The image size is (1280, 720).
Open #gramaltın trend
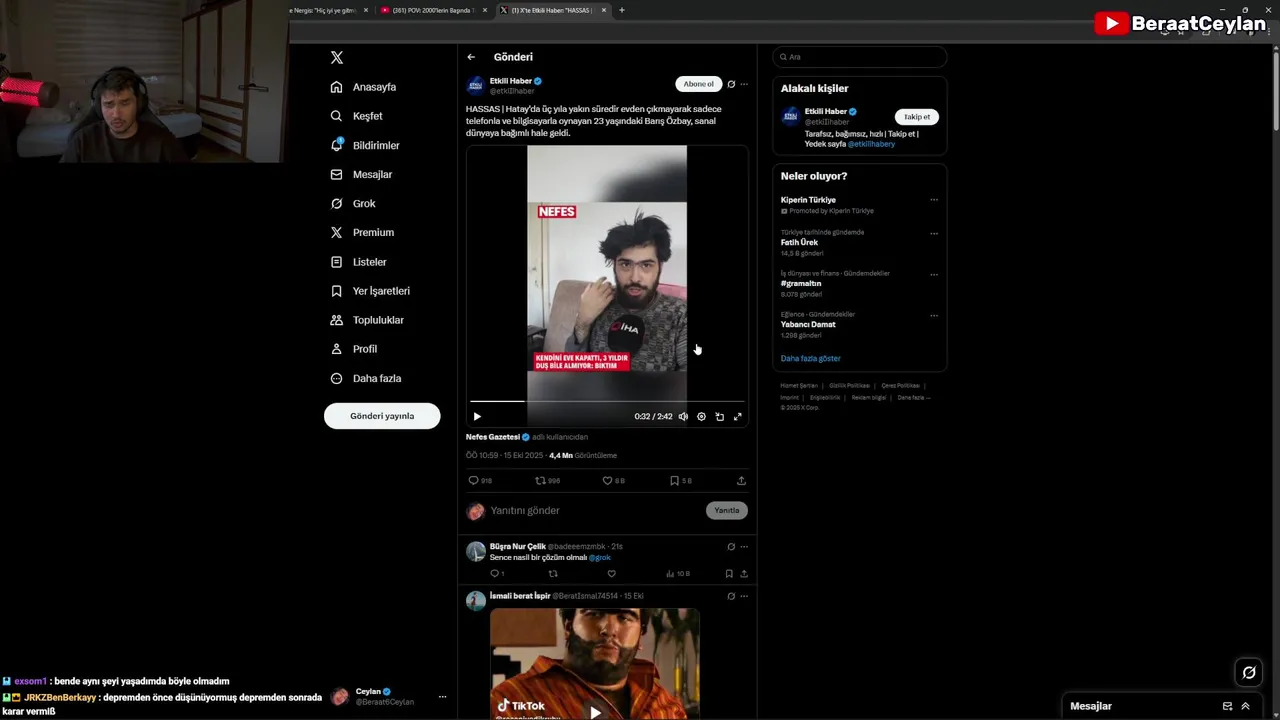point(801,283)
